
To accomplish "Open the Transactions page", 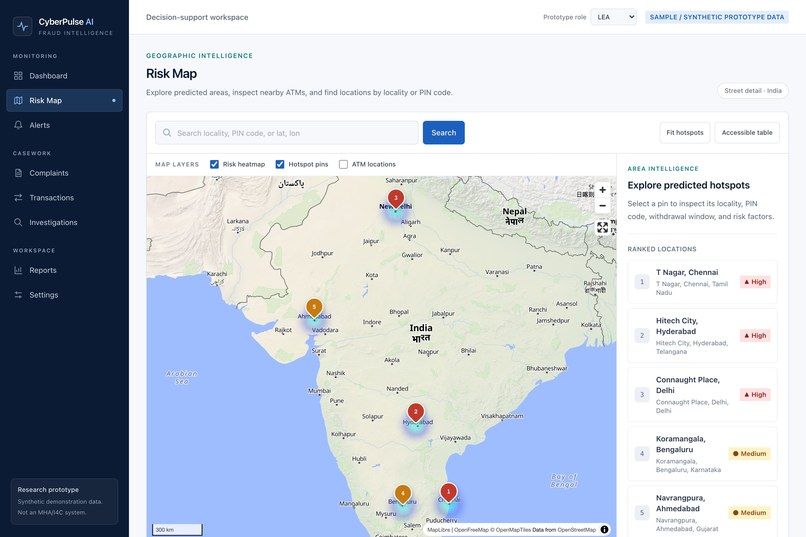I will pos(64,198).
